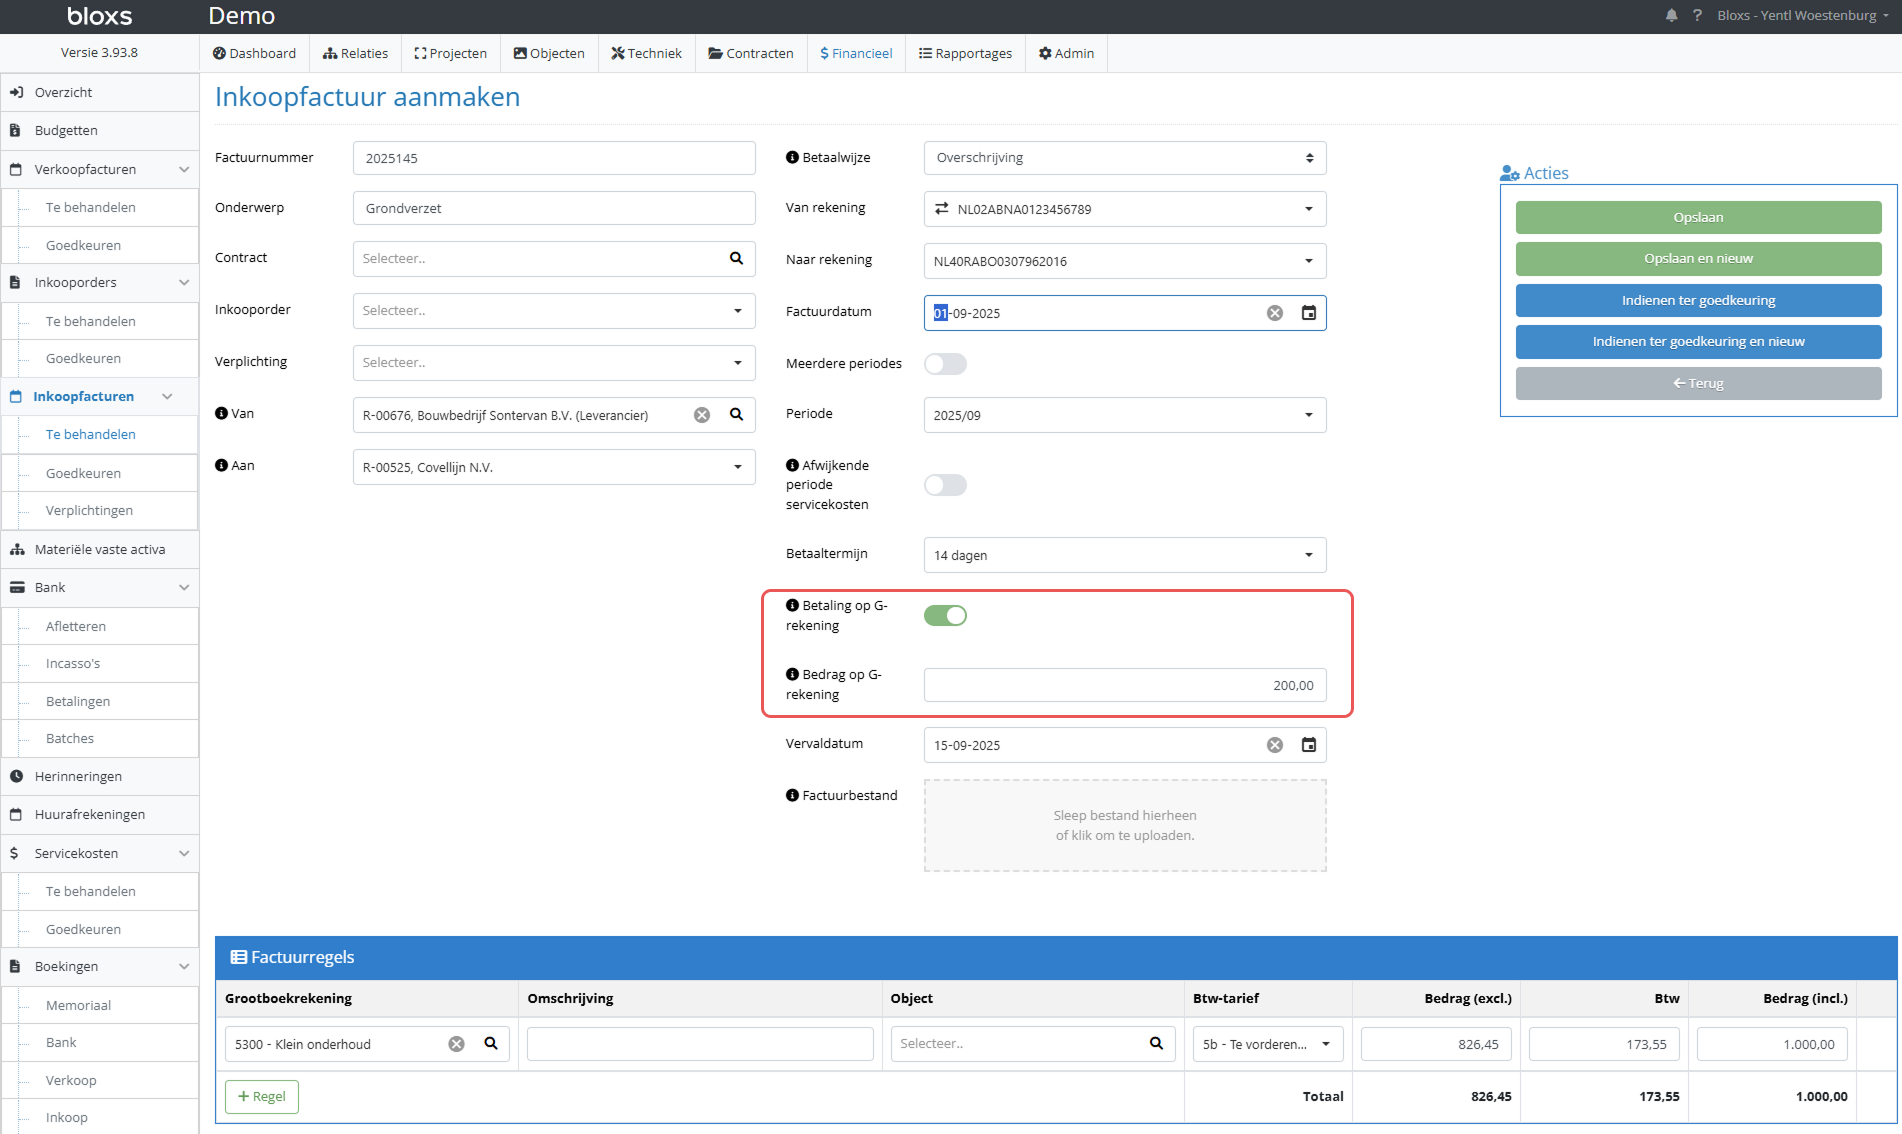Click the Opslaan button

click(x=1698, y=217)
